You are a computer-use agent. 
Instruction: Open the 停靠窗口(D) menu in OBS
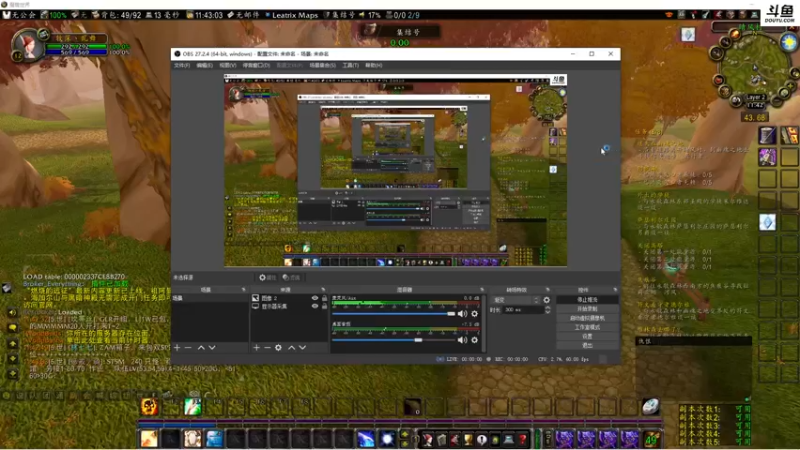pos(256,65)
